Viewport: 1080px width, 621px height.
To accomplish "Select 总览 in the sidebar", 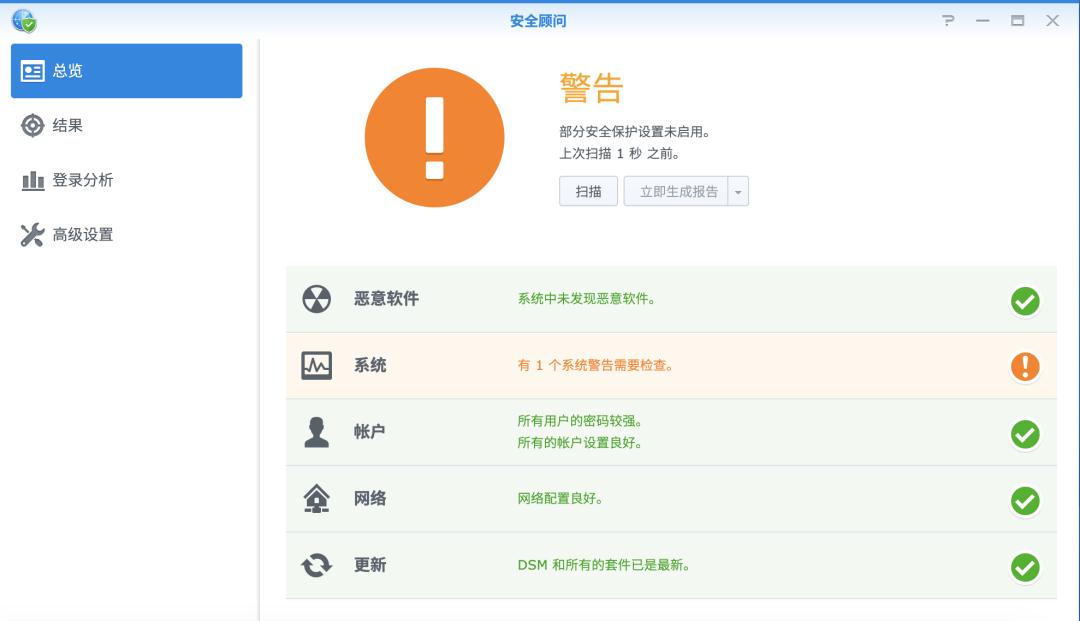I will [x=127, y=70].
